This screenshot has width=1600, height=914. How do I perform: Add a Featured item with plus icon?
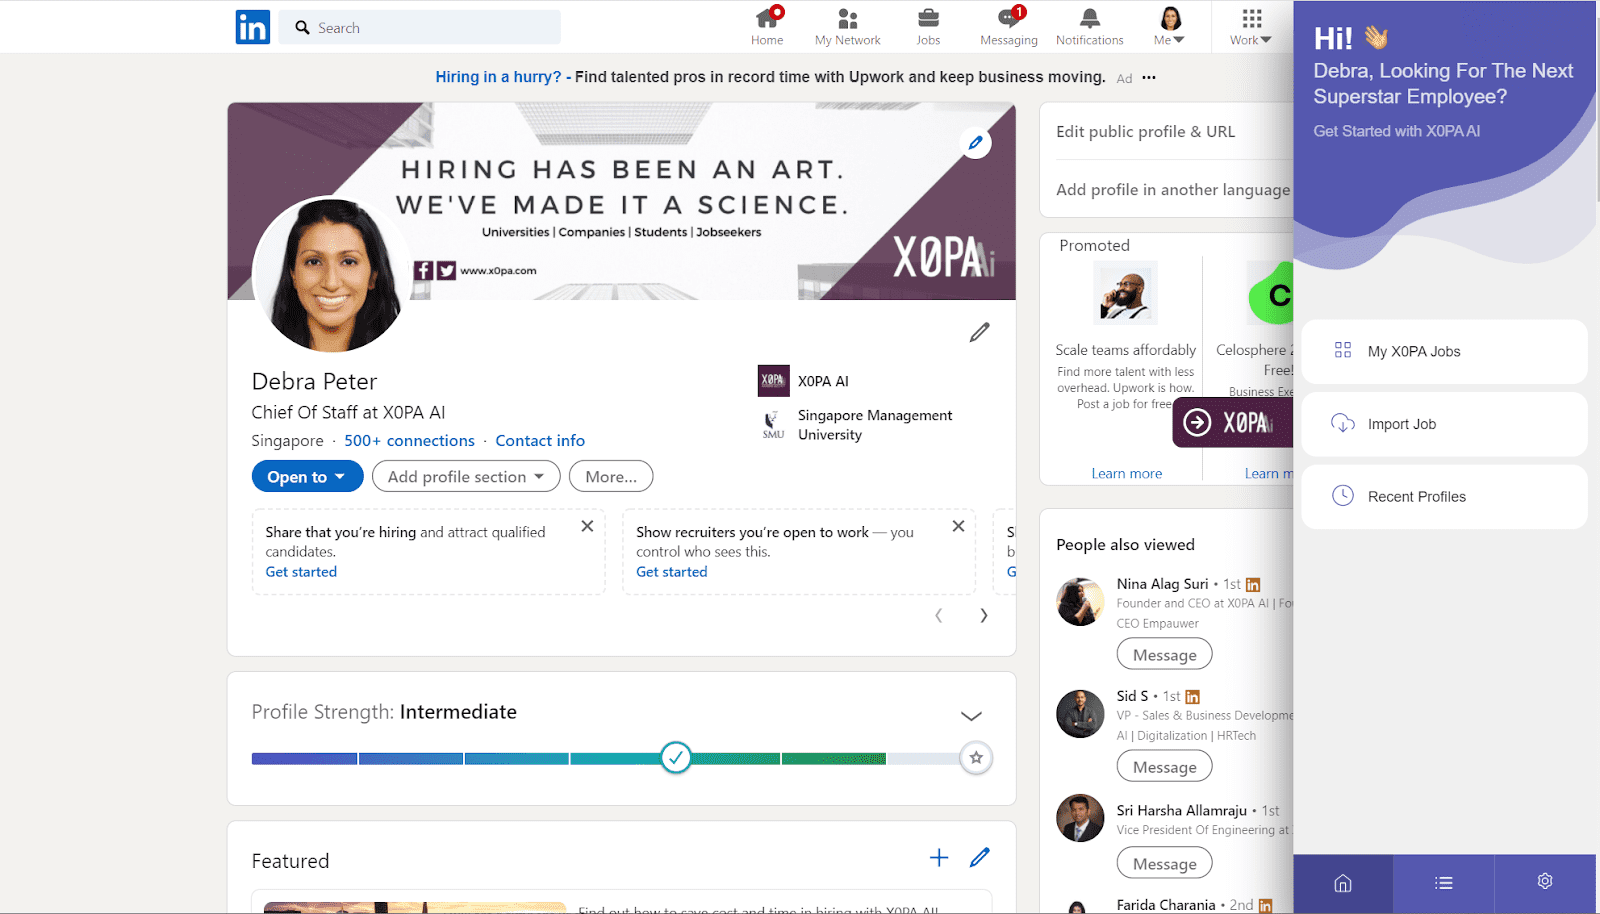(939, 857)
